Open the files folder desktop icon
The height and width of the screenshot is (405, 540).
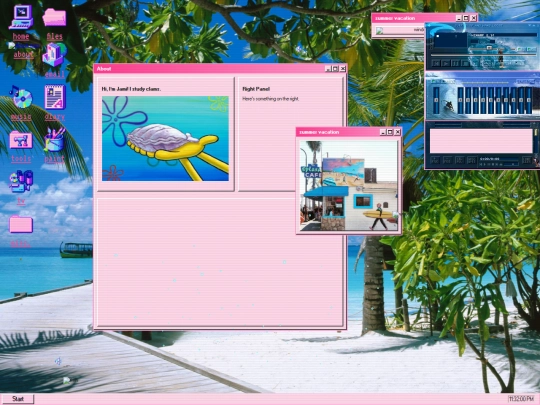pos(54,17)
